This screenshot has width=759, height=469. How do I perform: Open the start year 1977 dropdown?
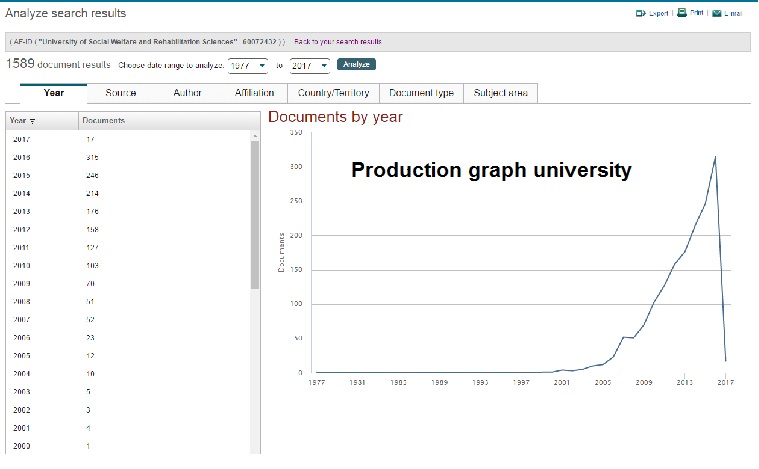pos(249,65)
